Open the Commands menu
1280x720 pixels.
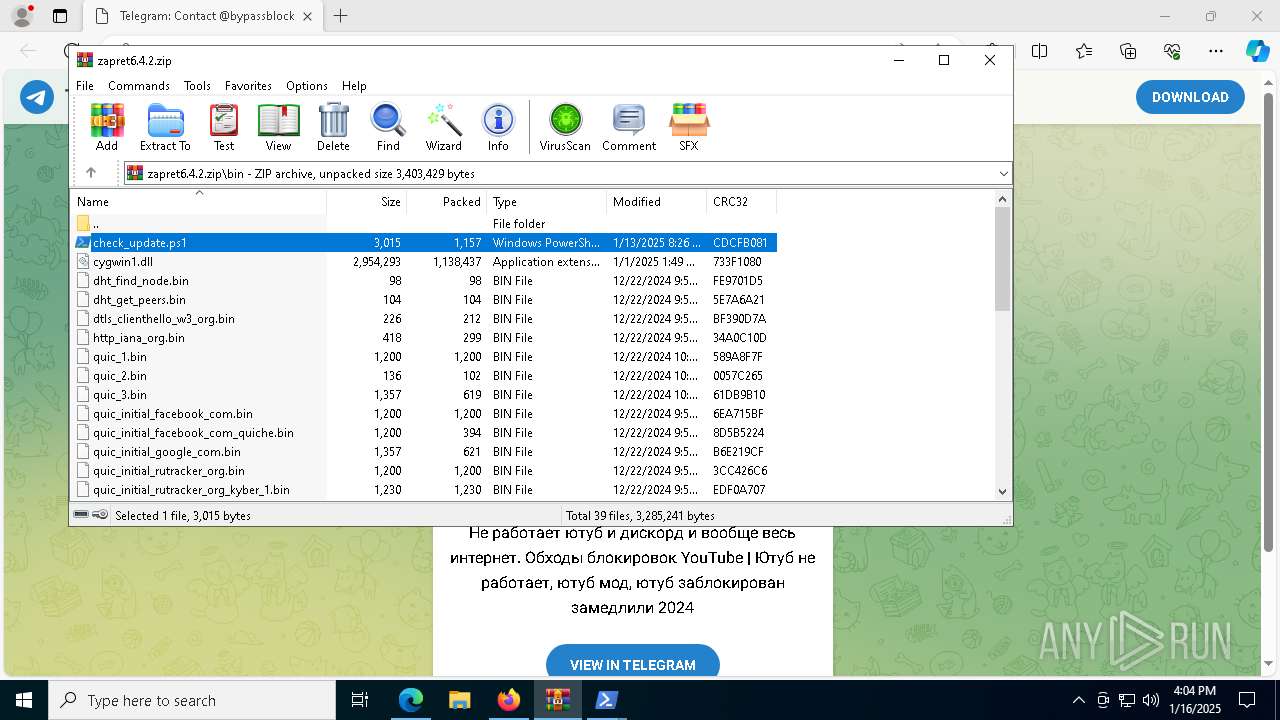[139, 86]
